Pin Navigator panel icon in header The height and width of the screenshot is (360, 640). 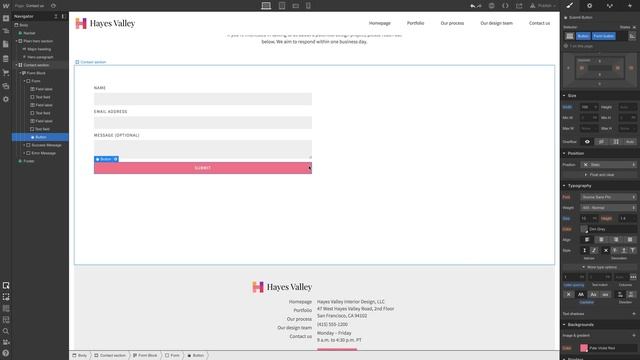63,16
